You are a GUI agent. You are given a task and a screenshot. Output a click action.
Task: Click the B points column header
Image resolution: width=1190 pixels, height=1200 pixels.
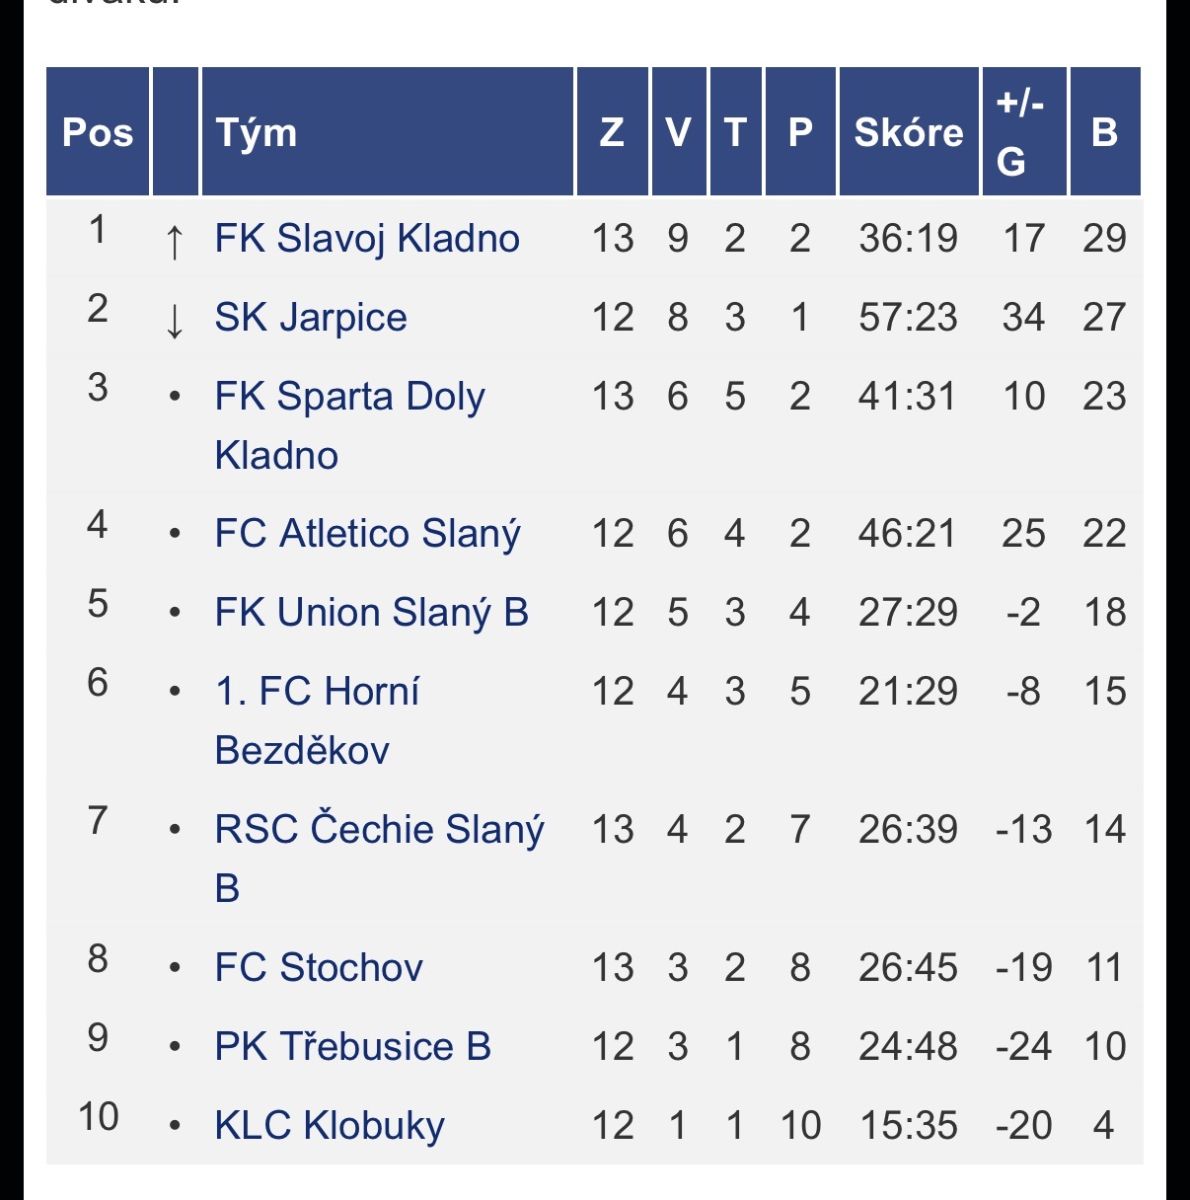(x=1104, y=132)
